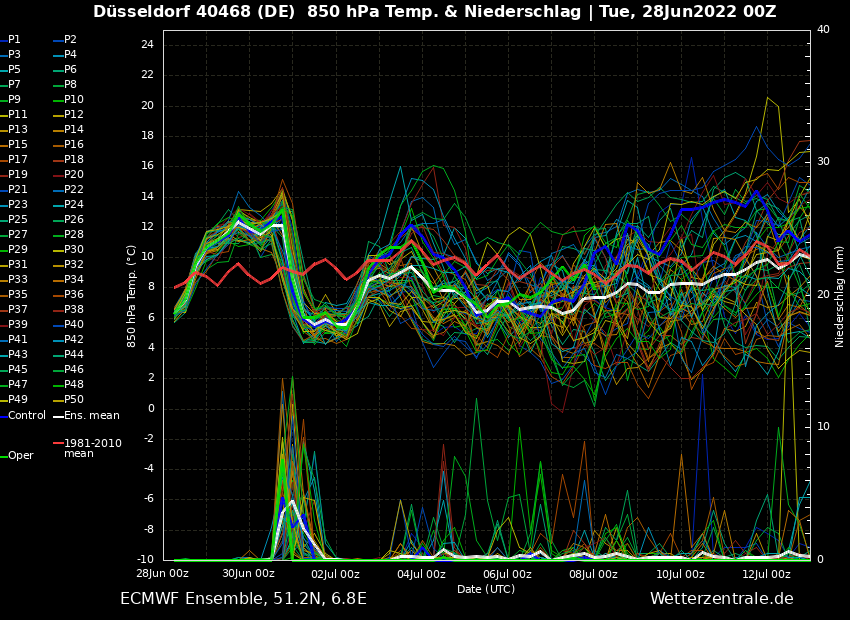
Task: Click the P1 legend entry
Action: 14,40
